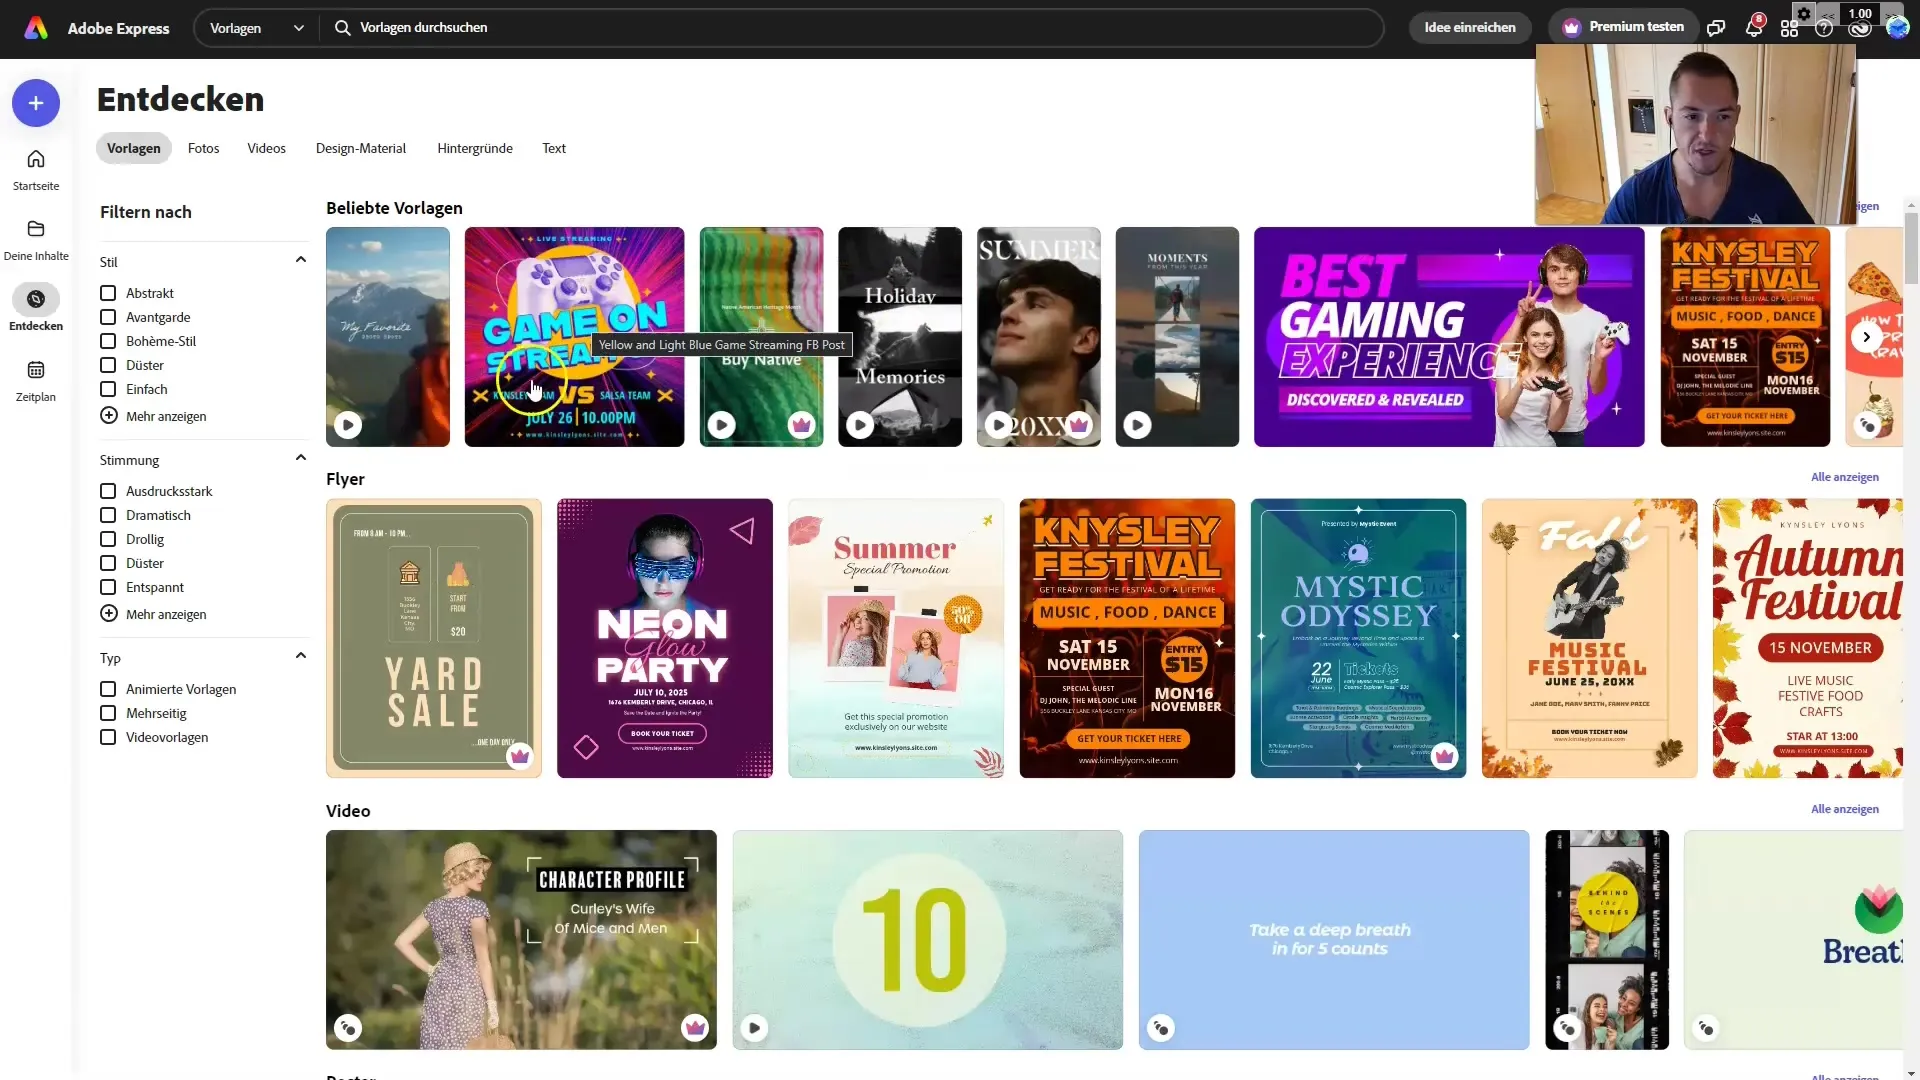Click the notifications bell icon
This screenshot has width=1920, height=1080.
click(x=1754, y=26)
